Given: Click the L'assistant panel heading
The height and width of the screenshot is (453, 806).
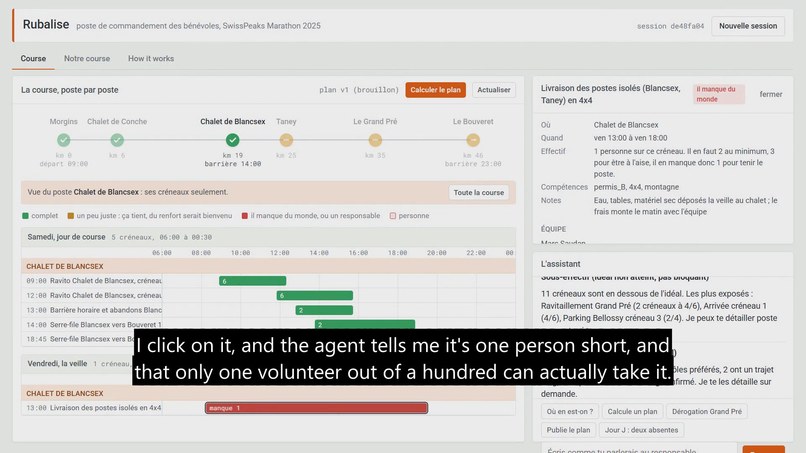Looking at the screenshot, I should pyautogui.click(x=560, y=264).
